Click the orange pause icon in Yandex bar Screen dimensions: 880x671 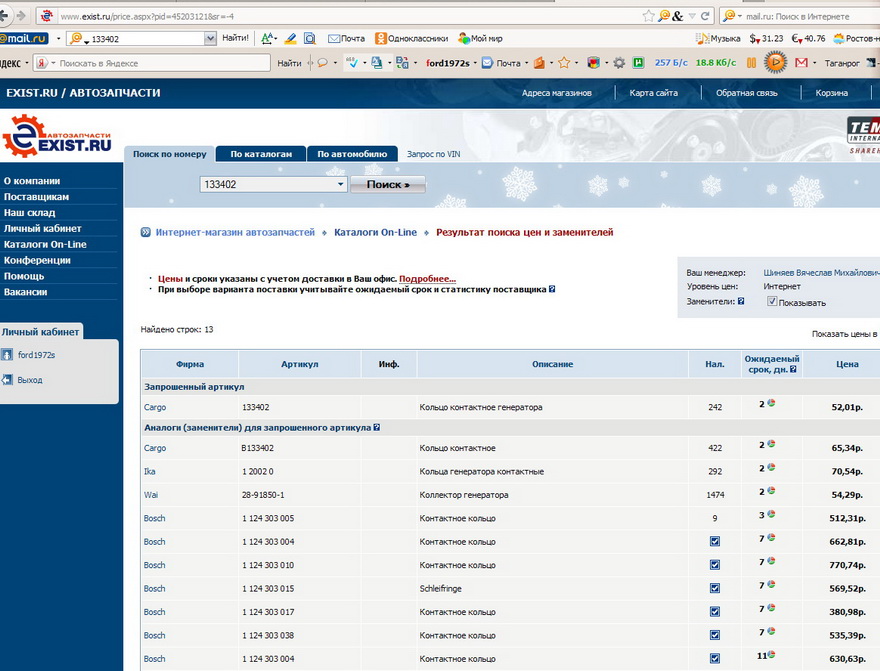(751, 63)
